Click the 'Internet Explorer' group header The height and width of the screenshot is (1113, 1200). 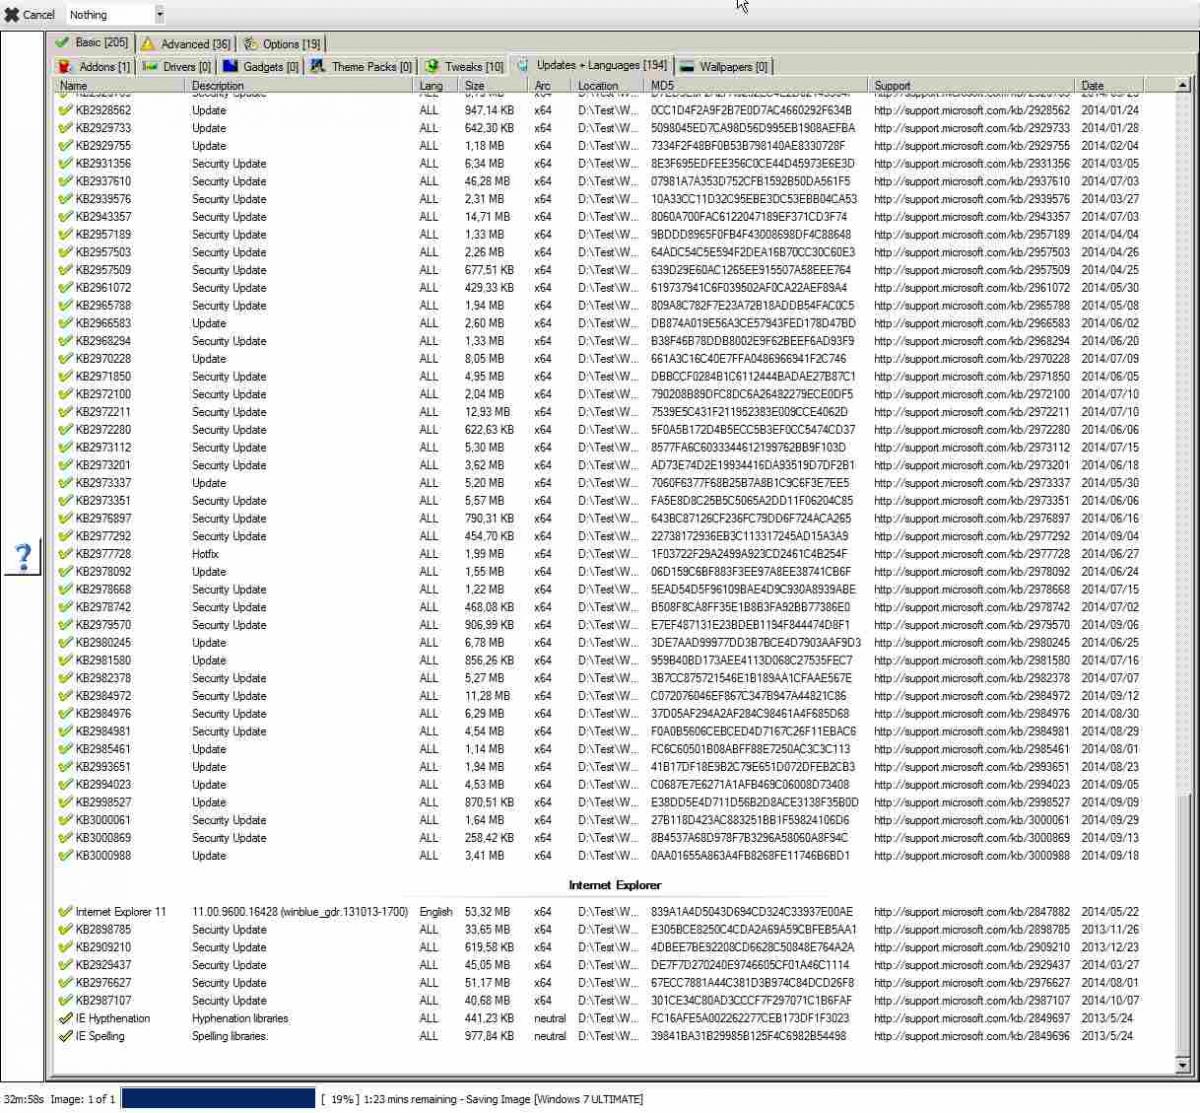[615, 885]
